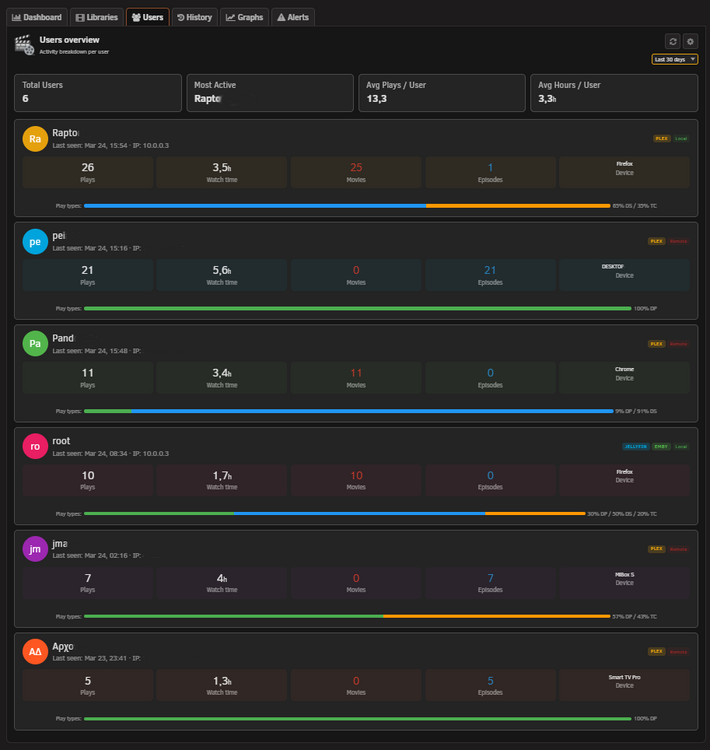710x750 pixels.
Task: Click the JELLYFIN badge on root
Action: click(635, 446)
